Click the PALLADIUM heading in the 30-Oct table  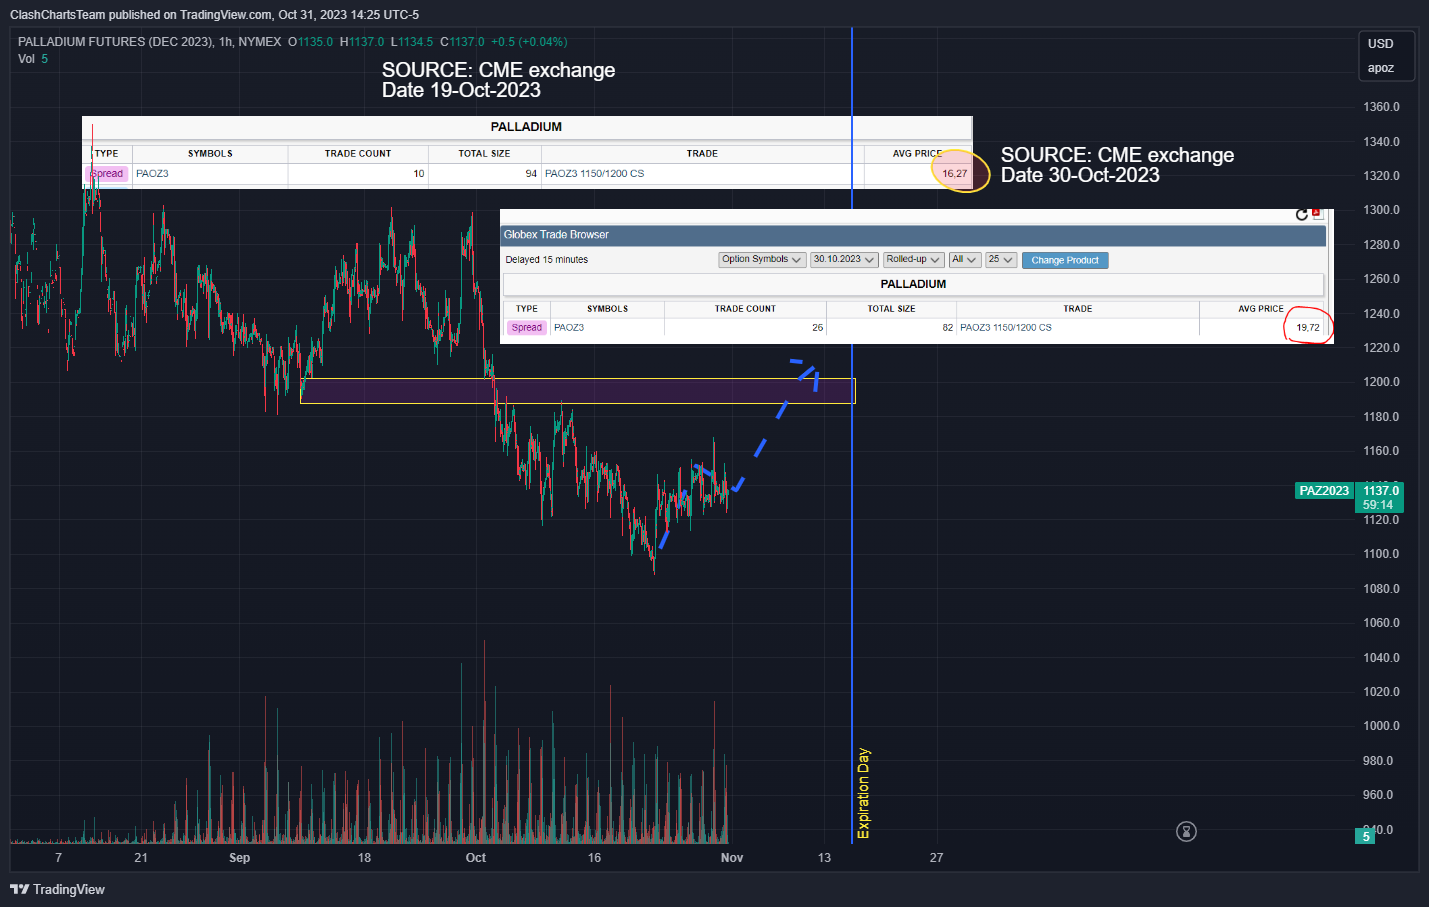point(913,284)
